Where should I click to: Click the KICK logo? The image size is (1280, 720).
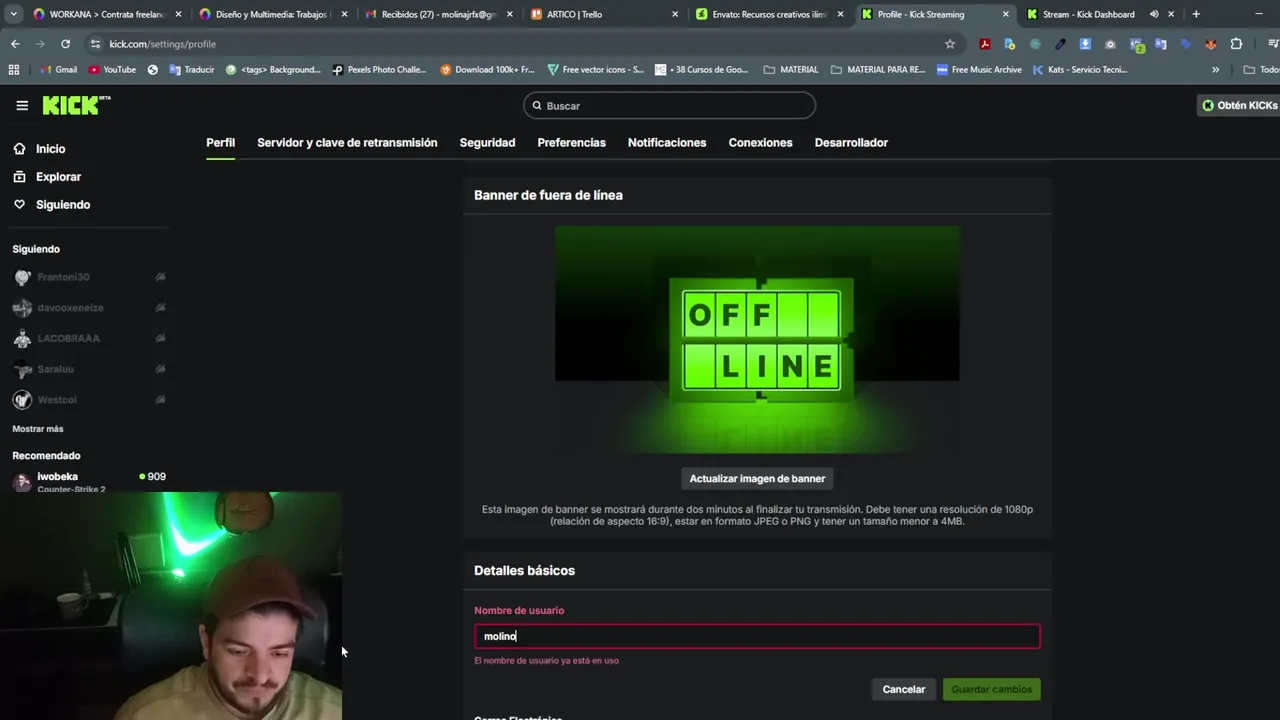click(x=76, y=105)
